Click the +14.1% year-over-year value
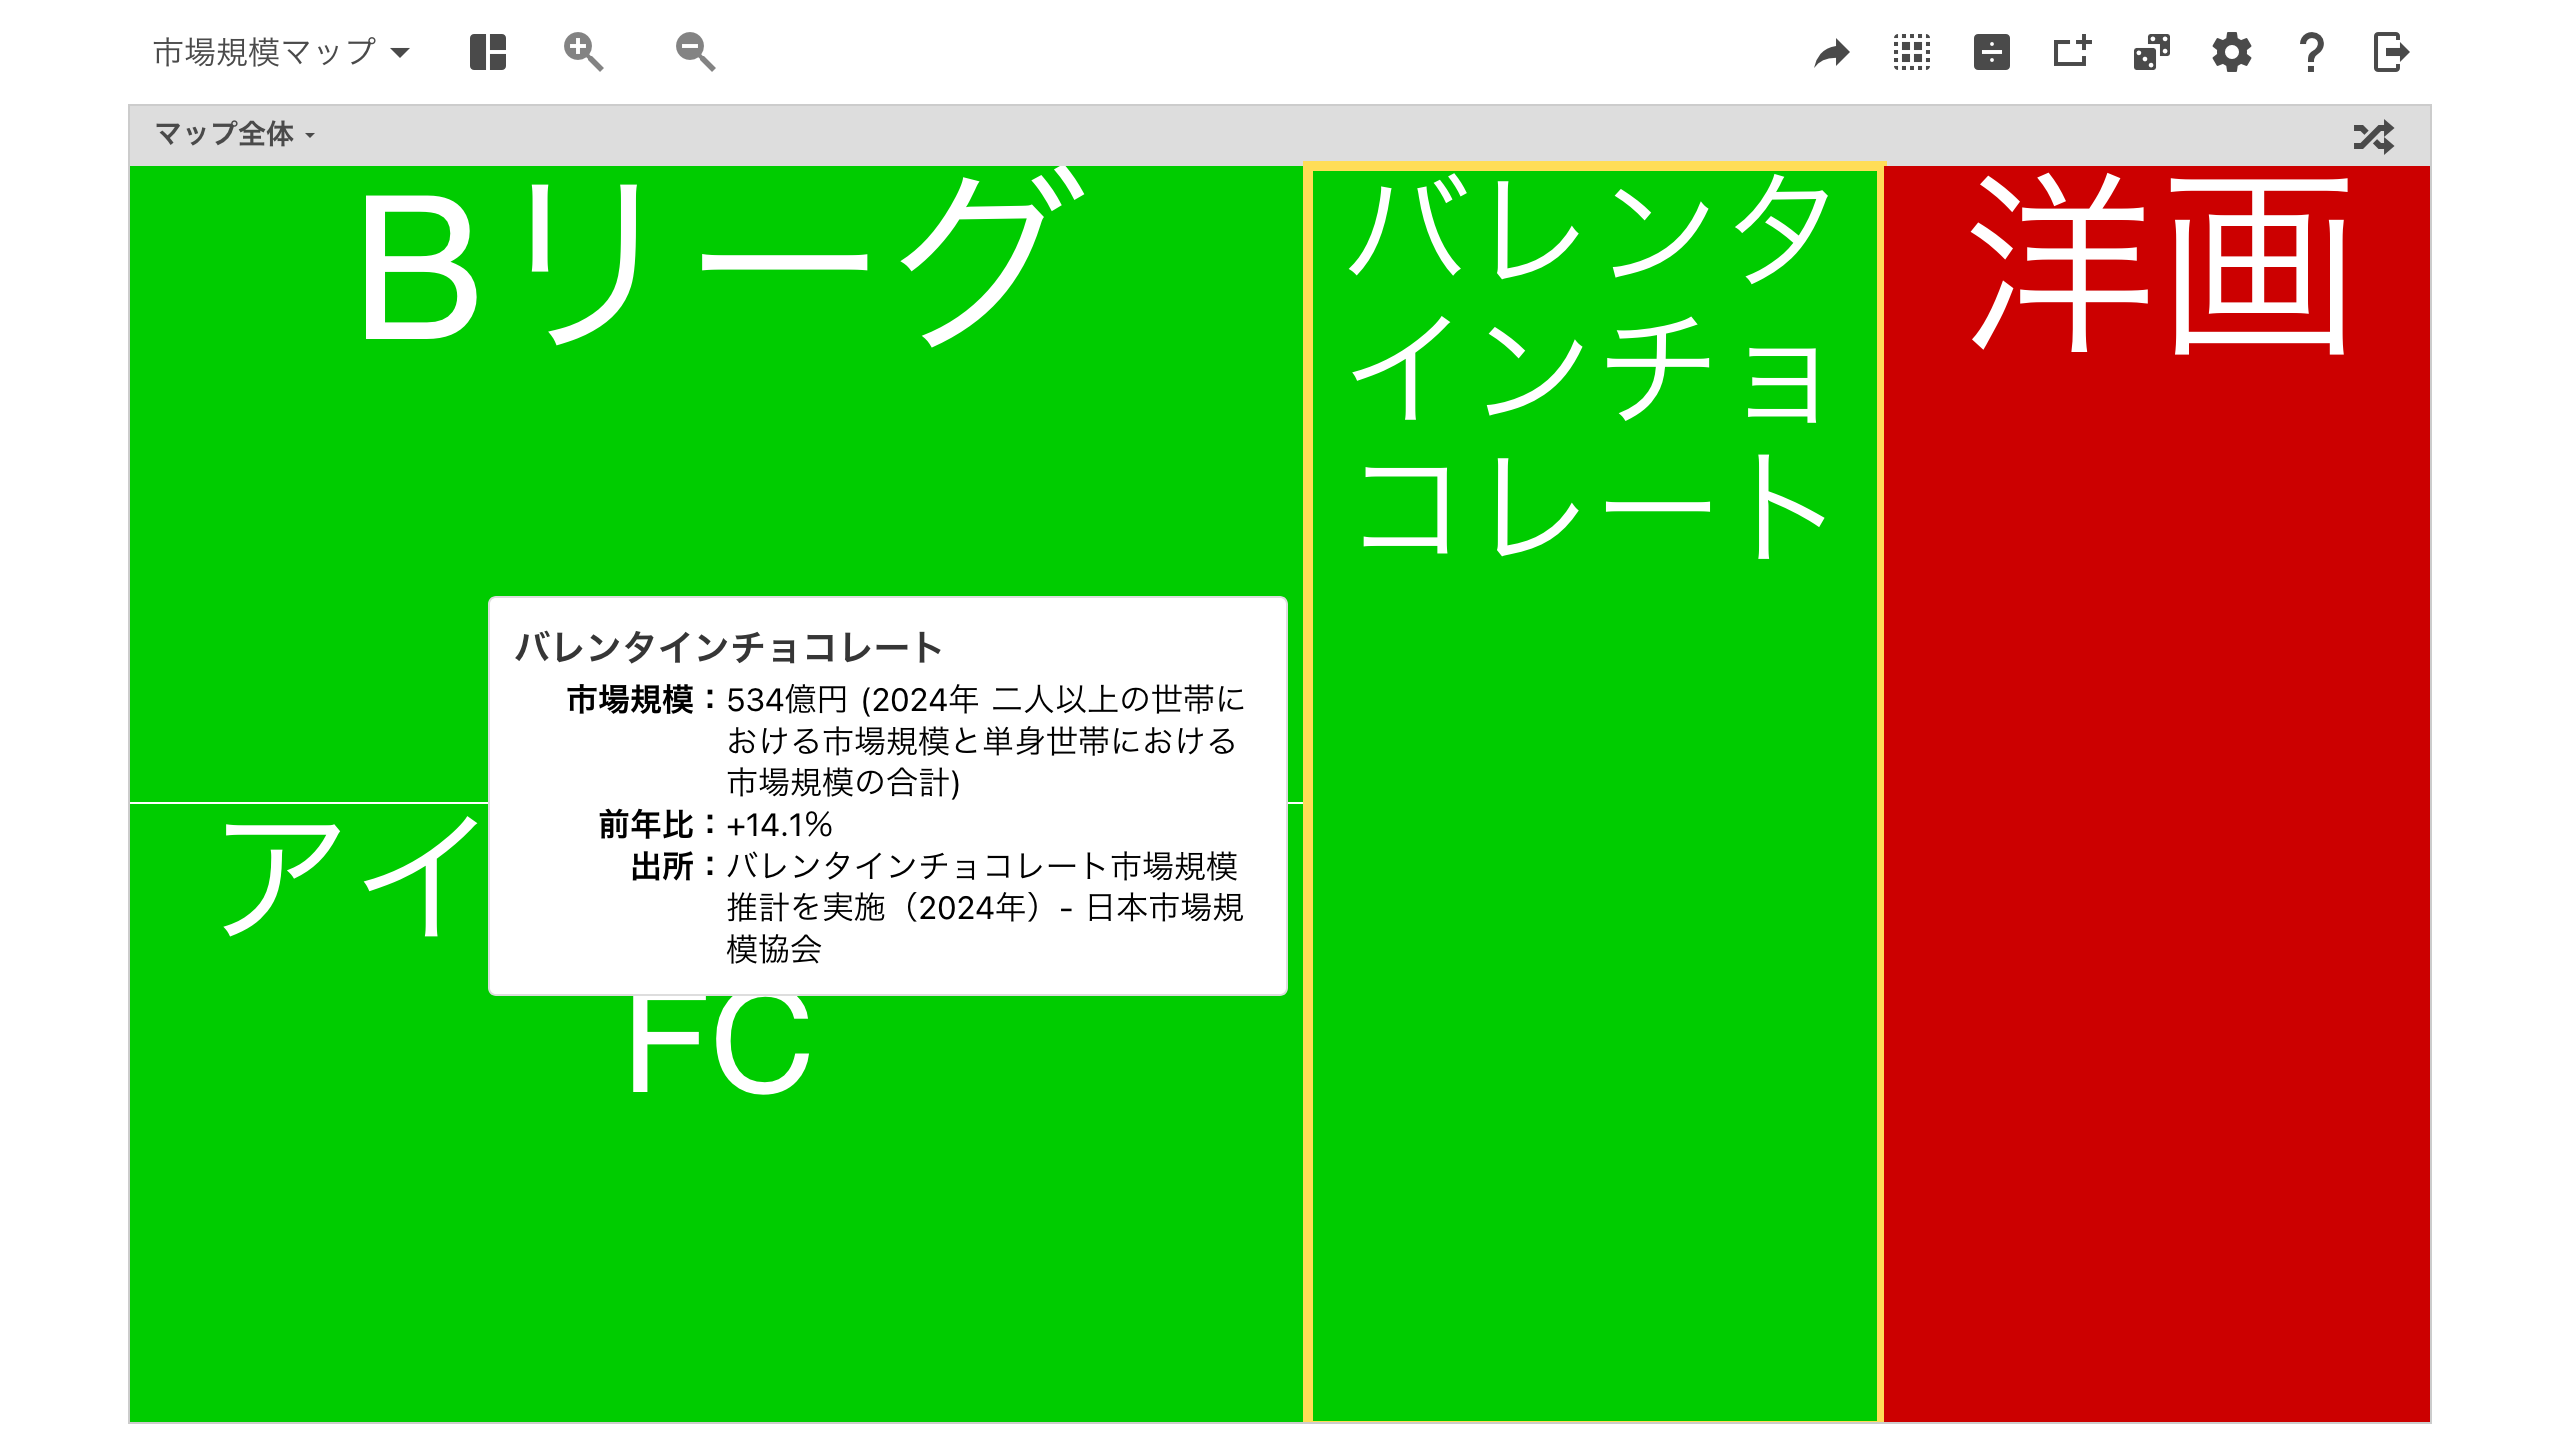The width and height of the screenshot is (2560, 1440). (x=779, y=824)
